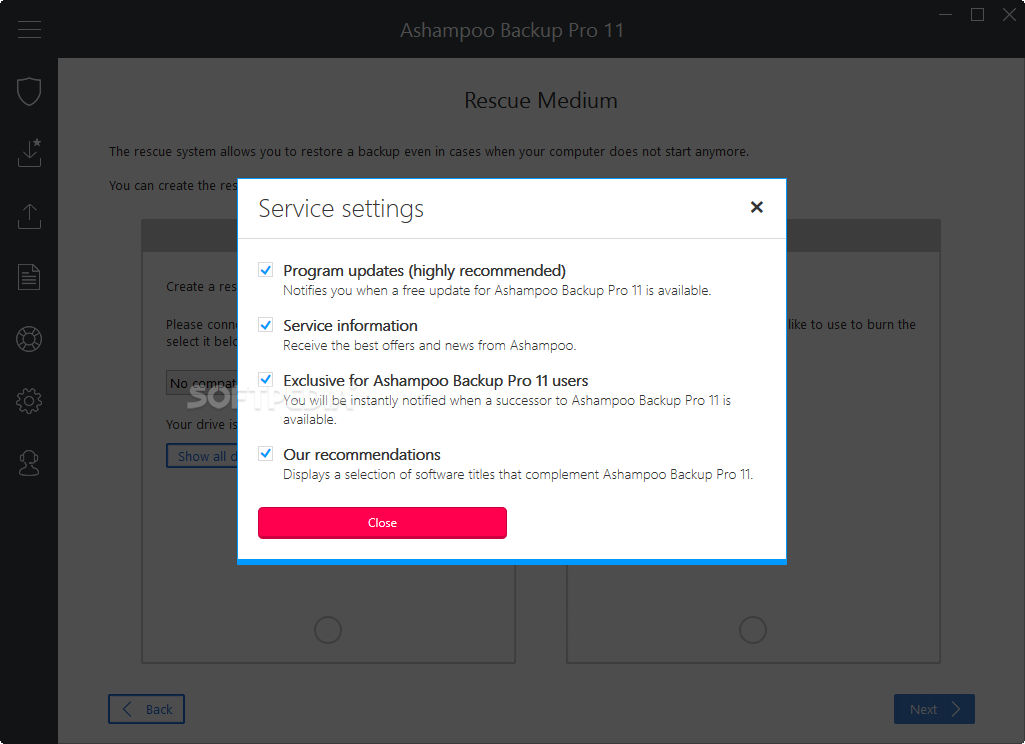Click Ashampoo Backup Pro 11 title text
This screenshot has height=744, width=1025.
click(x=512, y=30)
